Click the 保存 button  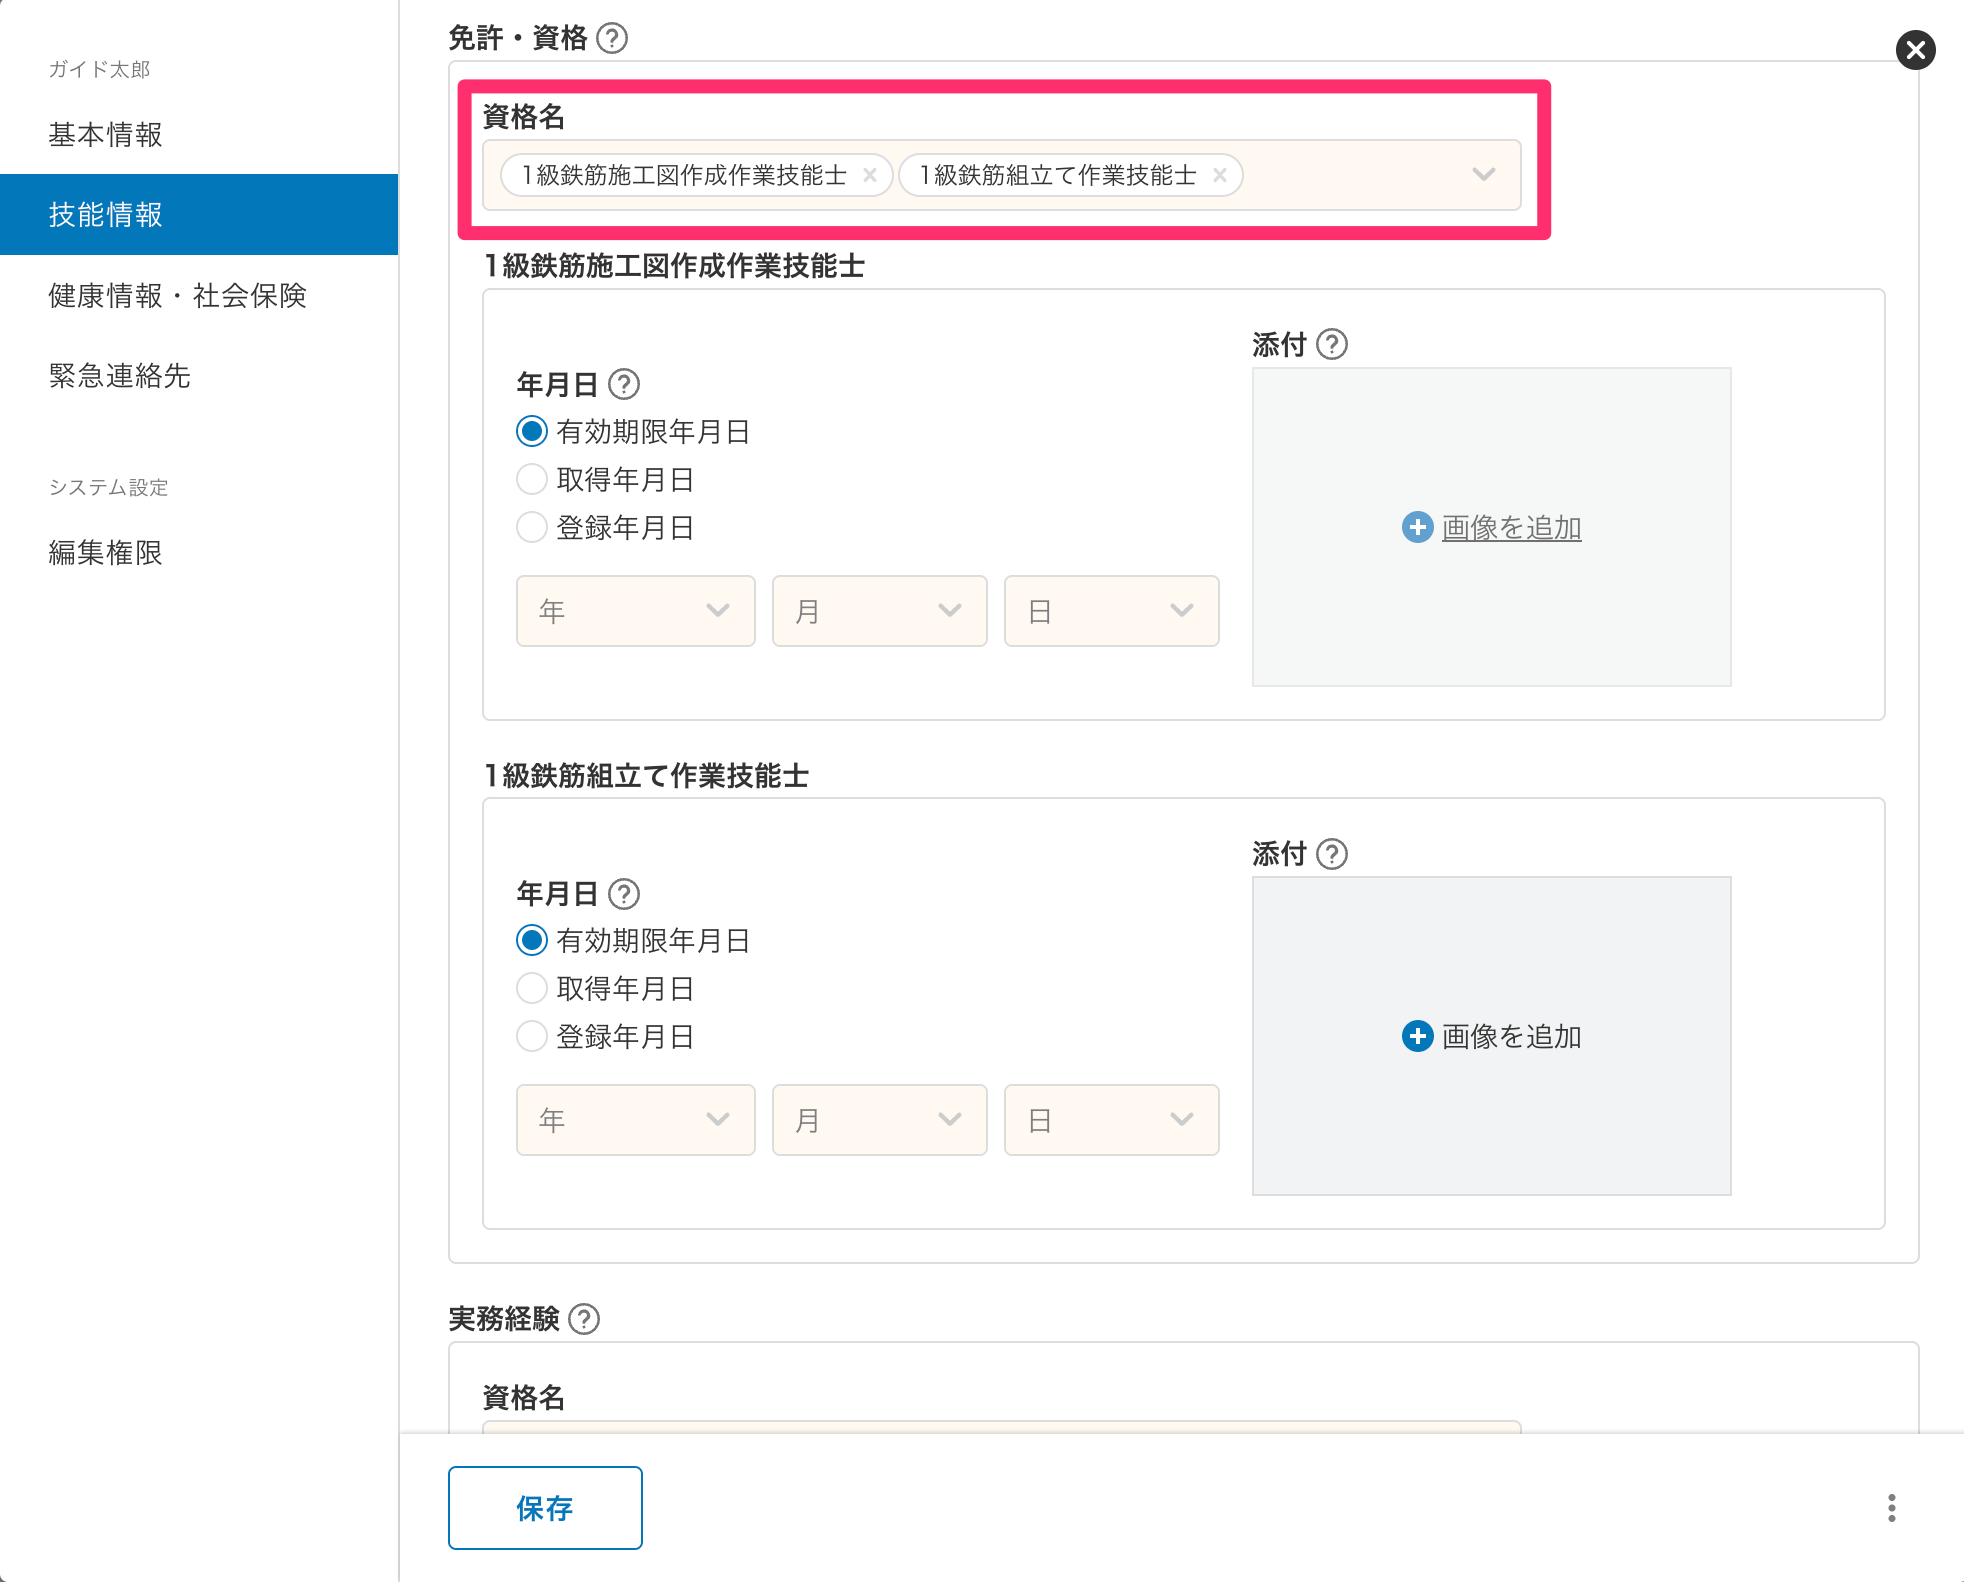coord(545,1508)
